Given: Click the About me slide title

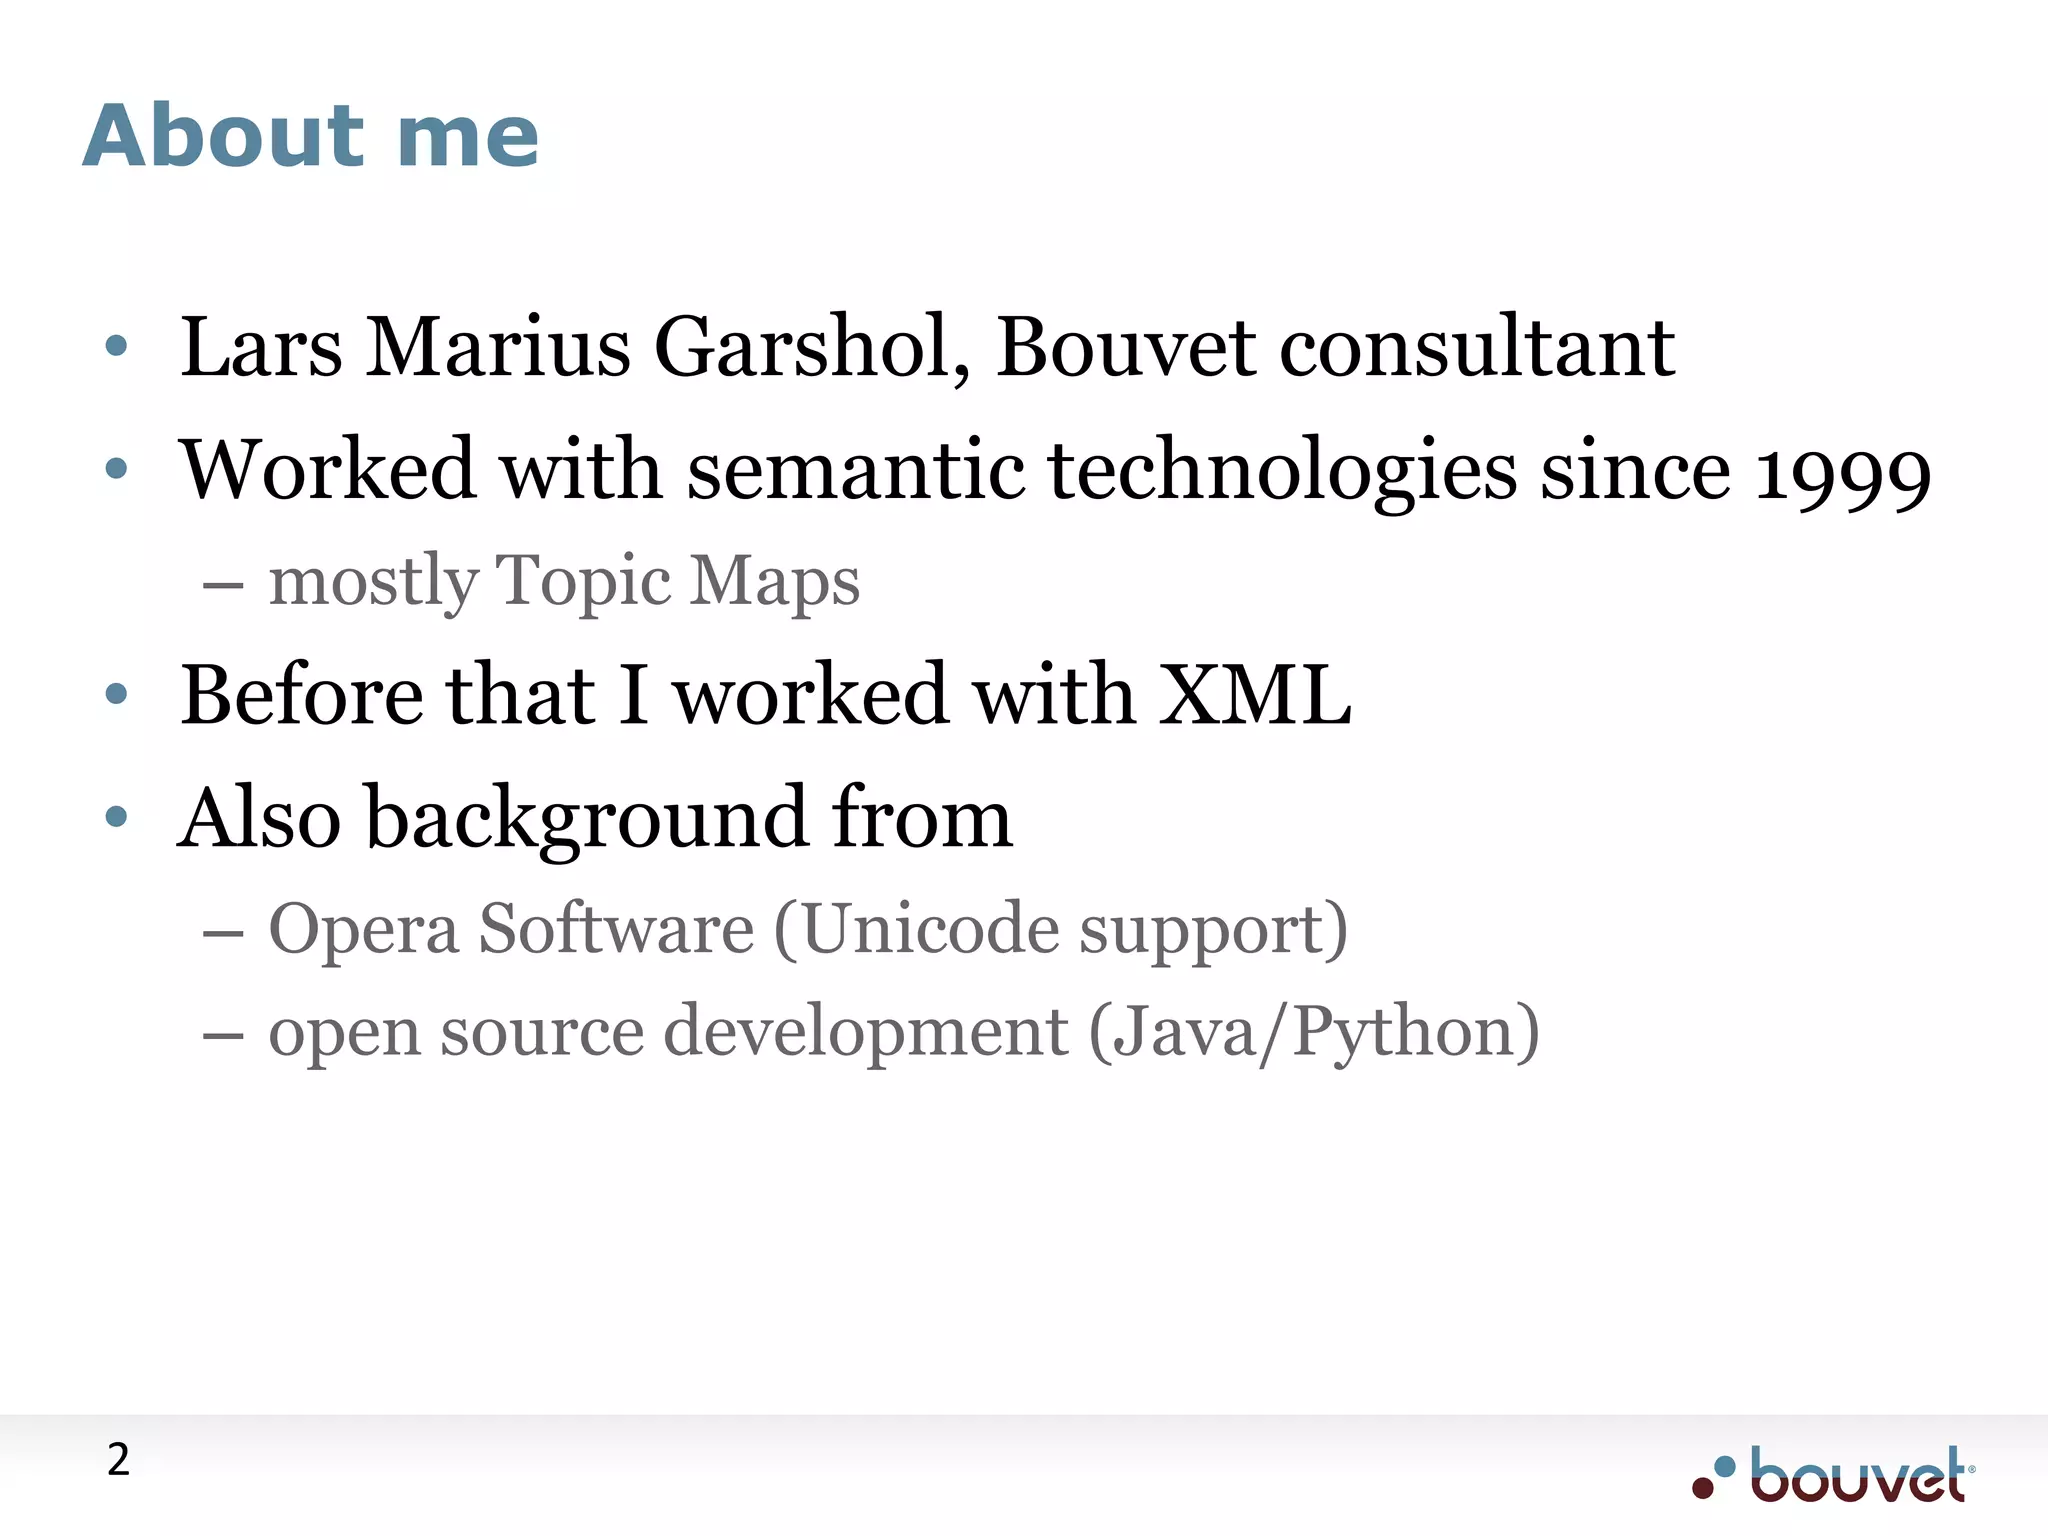Looking at the screenshot, I should click(310, 136).
